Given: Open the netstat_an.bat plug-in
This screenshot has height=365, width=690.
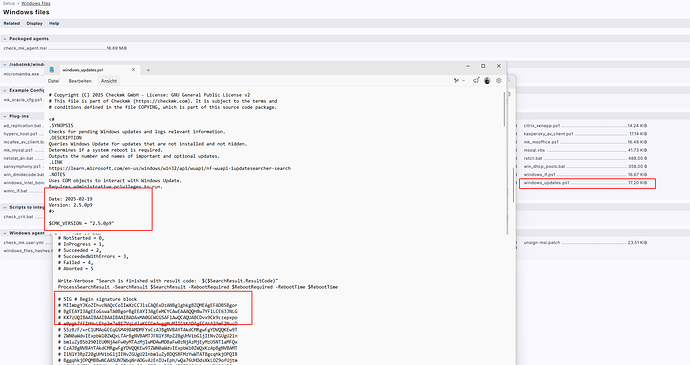Looking at the screenshot, I should 18,158.
